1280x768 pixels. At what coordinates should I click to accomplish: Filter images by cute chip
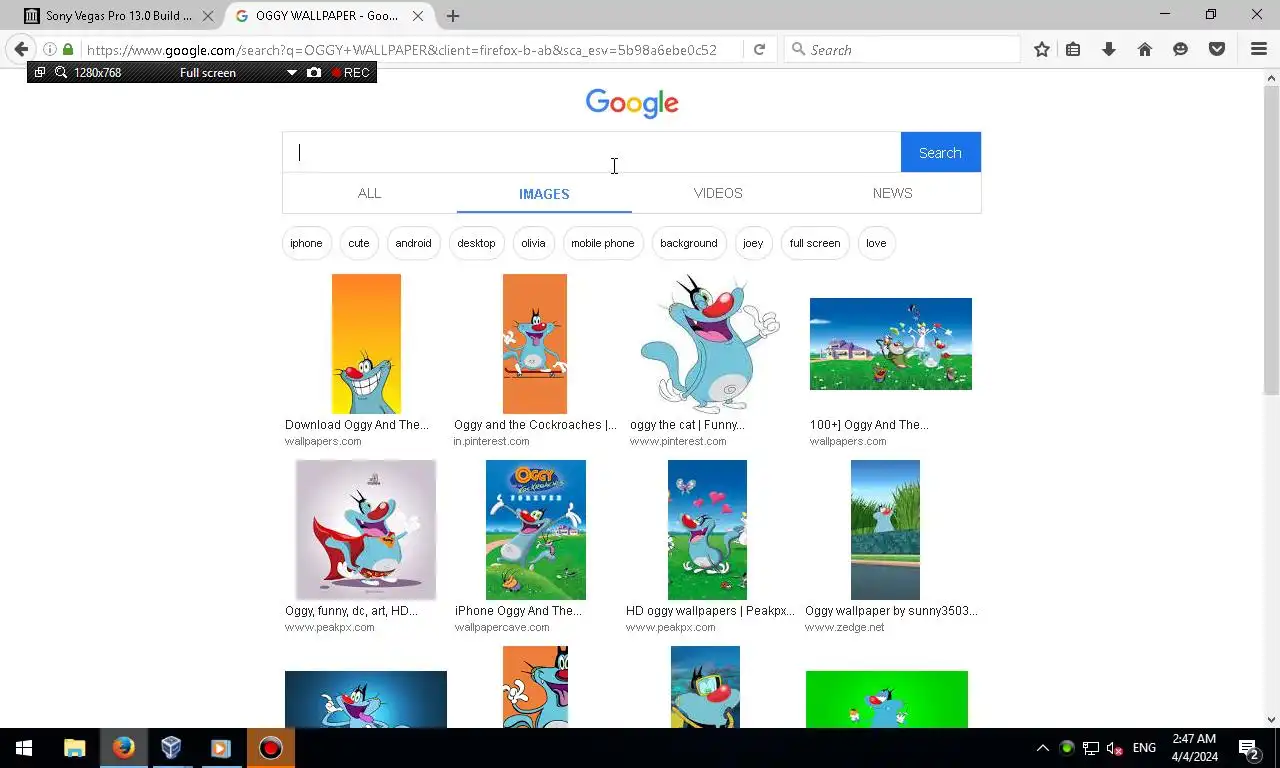click(x=359, y=243)
